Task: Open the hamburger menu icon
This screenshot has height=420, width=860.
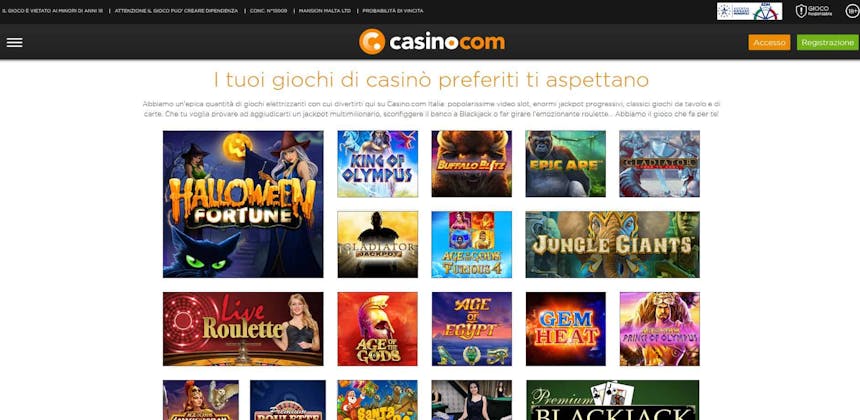Action: click(x=14, y=42)
